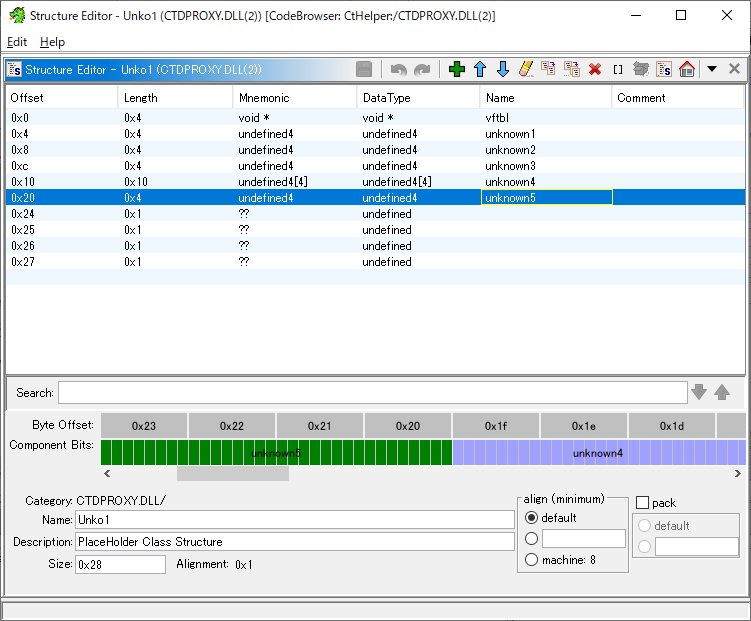
Task: Close the Structure Editor panel
Action: [x=734, y=69]
